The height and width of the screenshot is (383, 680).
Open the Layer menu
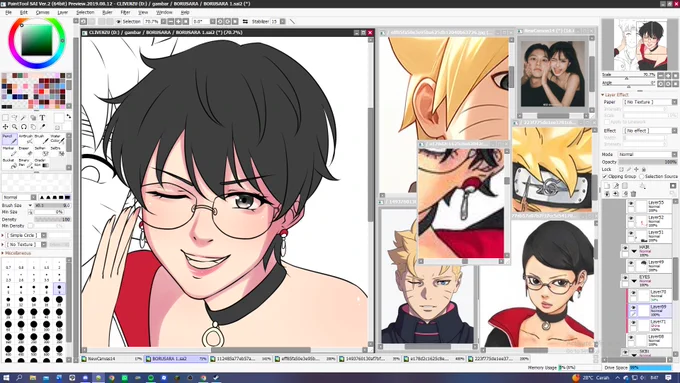tap(63, 13)
